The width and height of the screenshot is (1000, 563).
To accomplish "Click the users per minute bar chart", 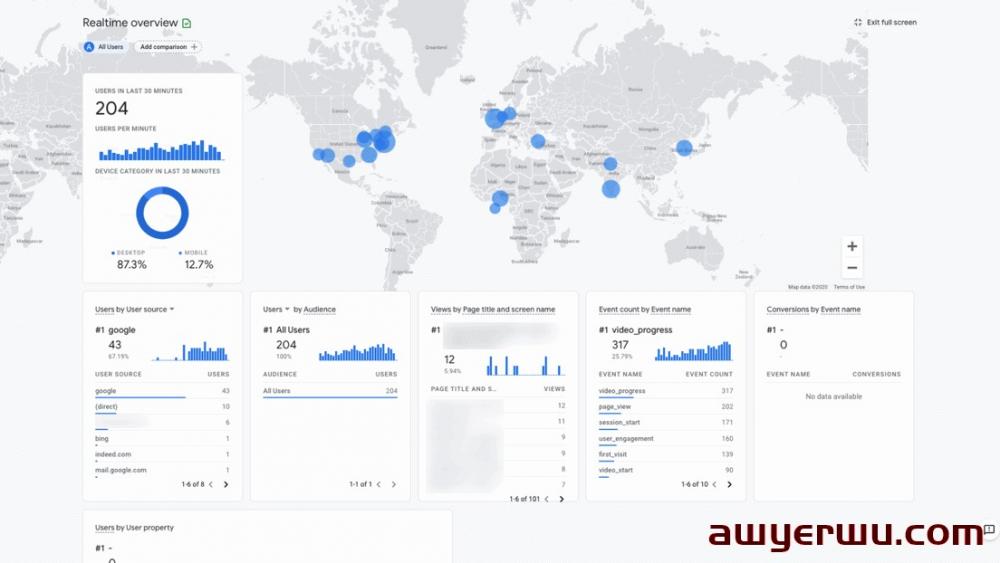I will coord(160,150).
